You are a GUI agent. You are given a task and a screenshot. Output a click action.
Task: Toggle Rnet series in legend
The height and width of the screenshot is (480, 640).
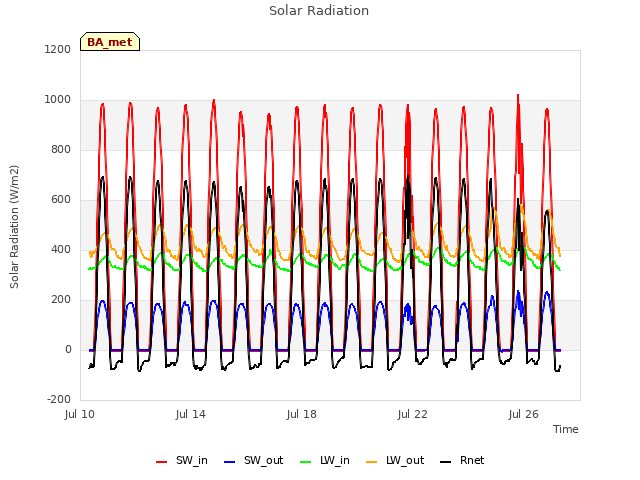coord(462,461)
